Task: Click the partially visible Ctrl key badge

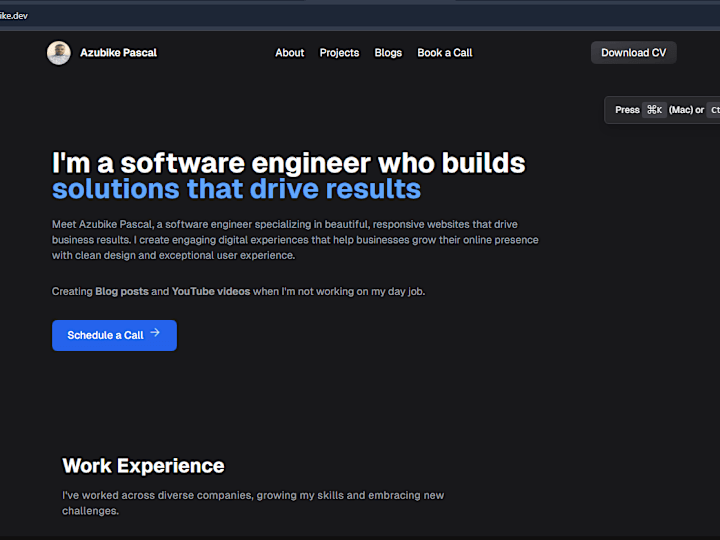Action: pos(714,110)
